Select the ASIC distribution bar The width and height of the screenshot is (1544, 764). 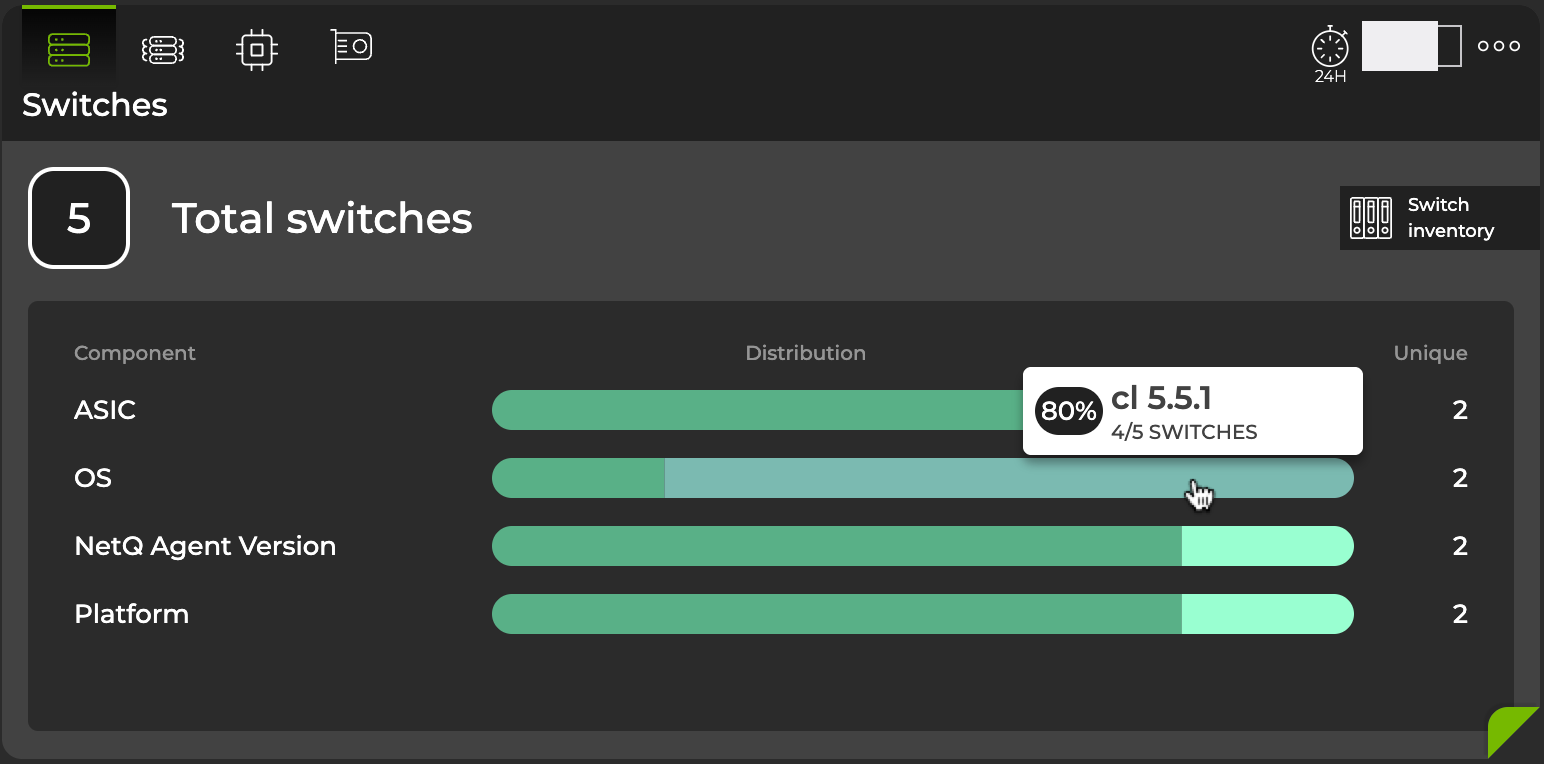[750, 410]
